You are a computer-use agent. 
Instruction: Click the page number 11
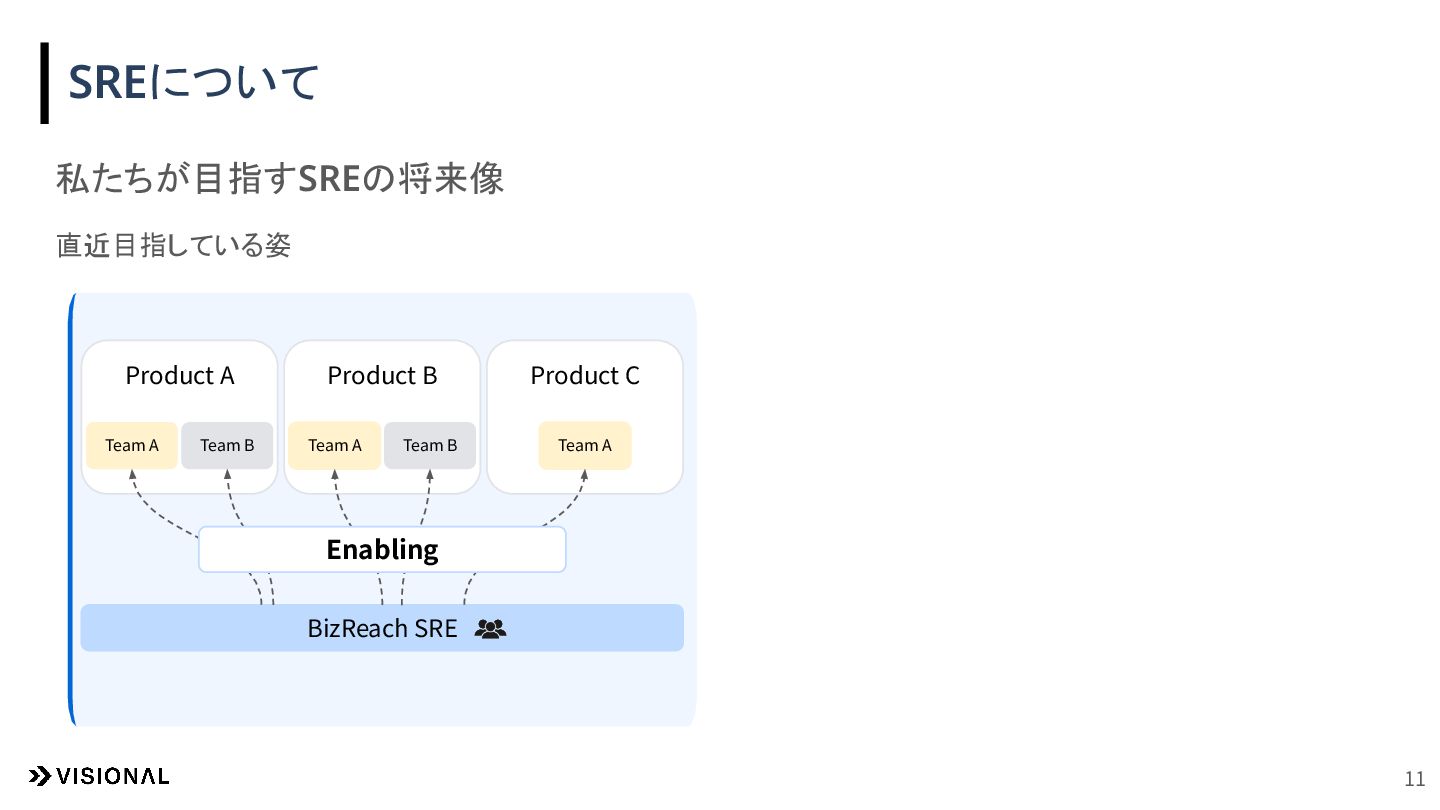(1415, 780)
